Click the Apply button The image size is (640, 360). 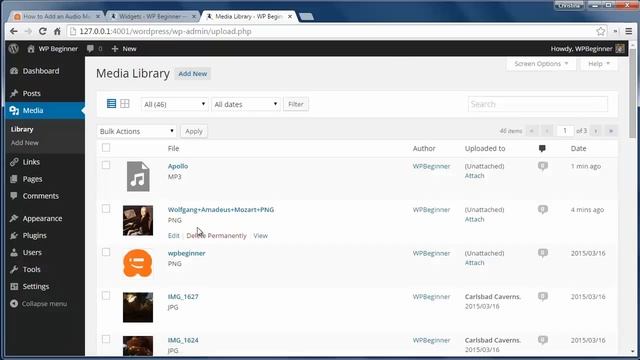194,131
